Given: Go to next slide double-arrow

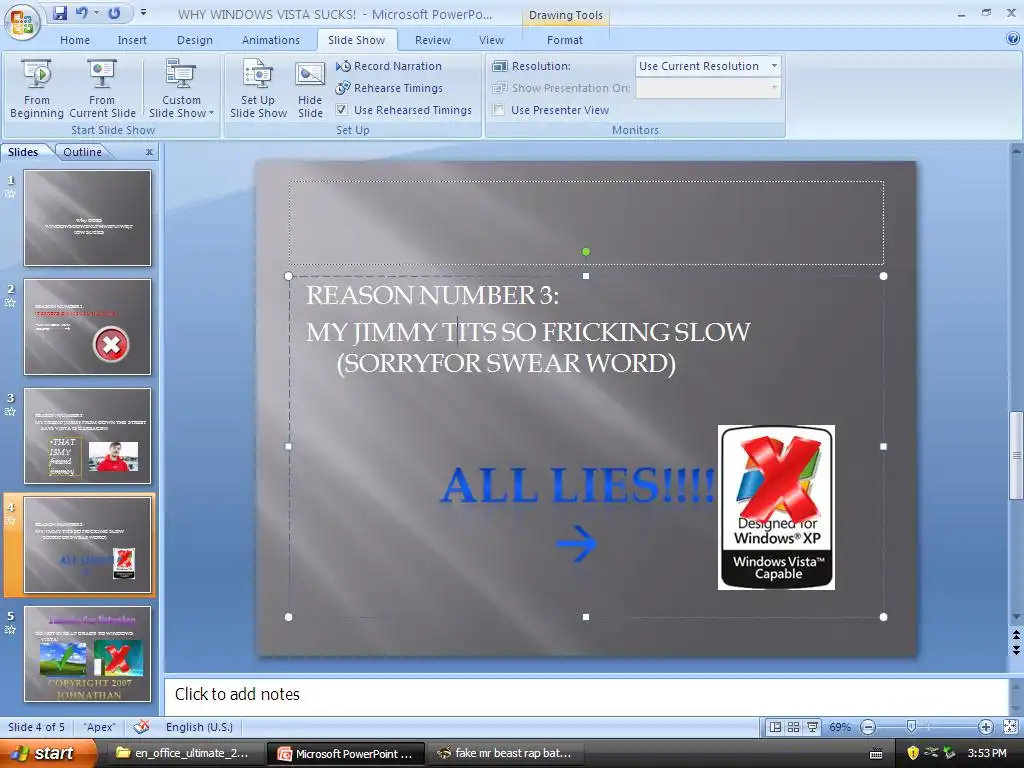Looking at the screenshot, I should pyautogui.click(x=1016, y=650).
